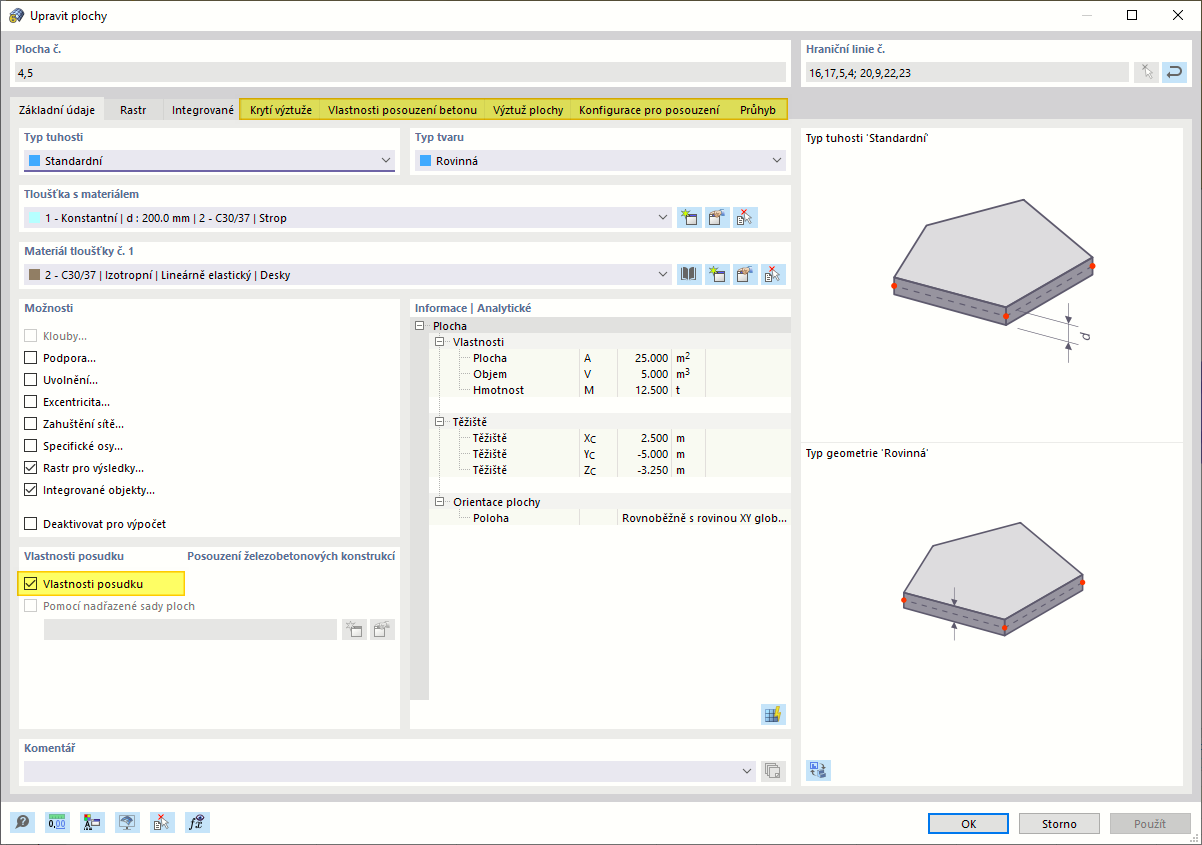Click the Použít button

(x=1150, y=823)
